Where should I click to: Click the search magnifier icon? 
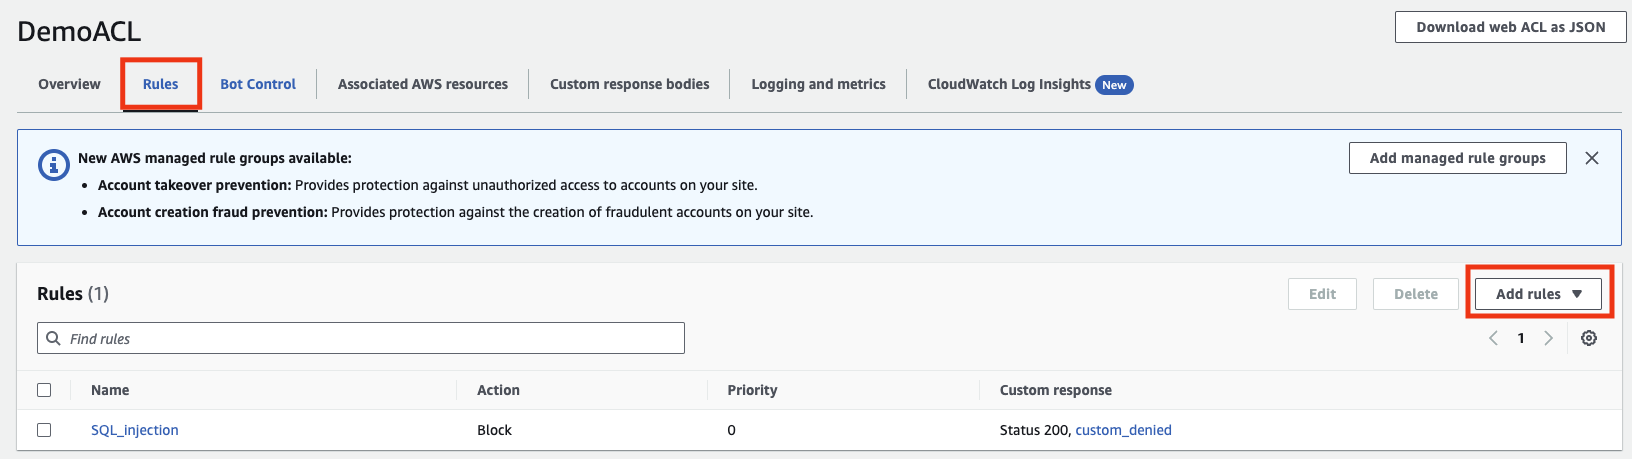click(54, 338)
